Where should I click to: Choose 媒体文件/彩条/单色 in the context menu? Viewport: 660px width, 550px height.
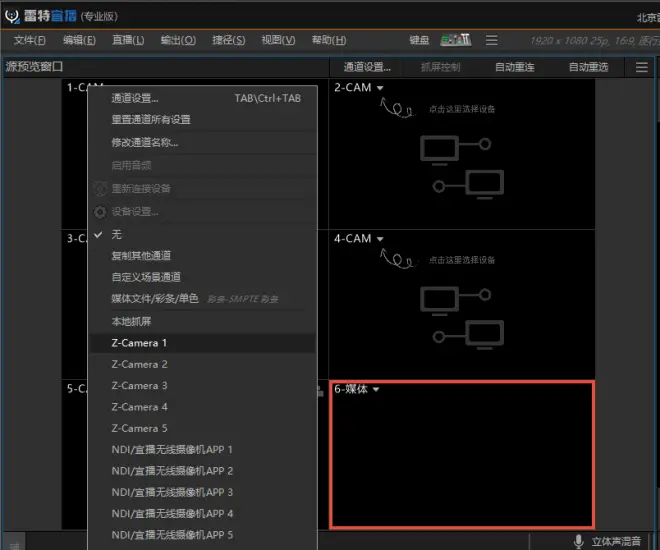point(203,299)
